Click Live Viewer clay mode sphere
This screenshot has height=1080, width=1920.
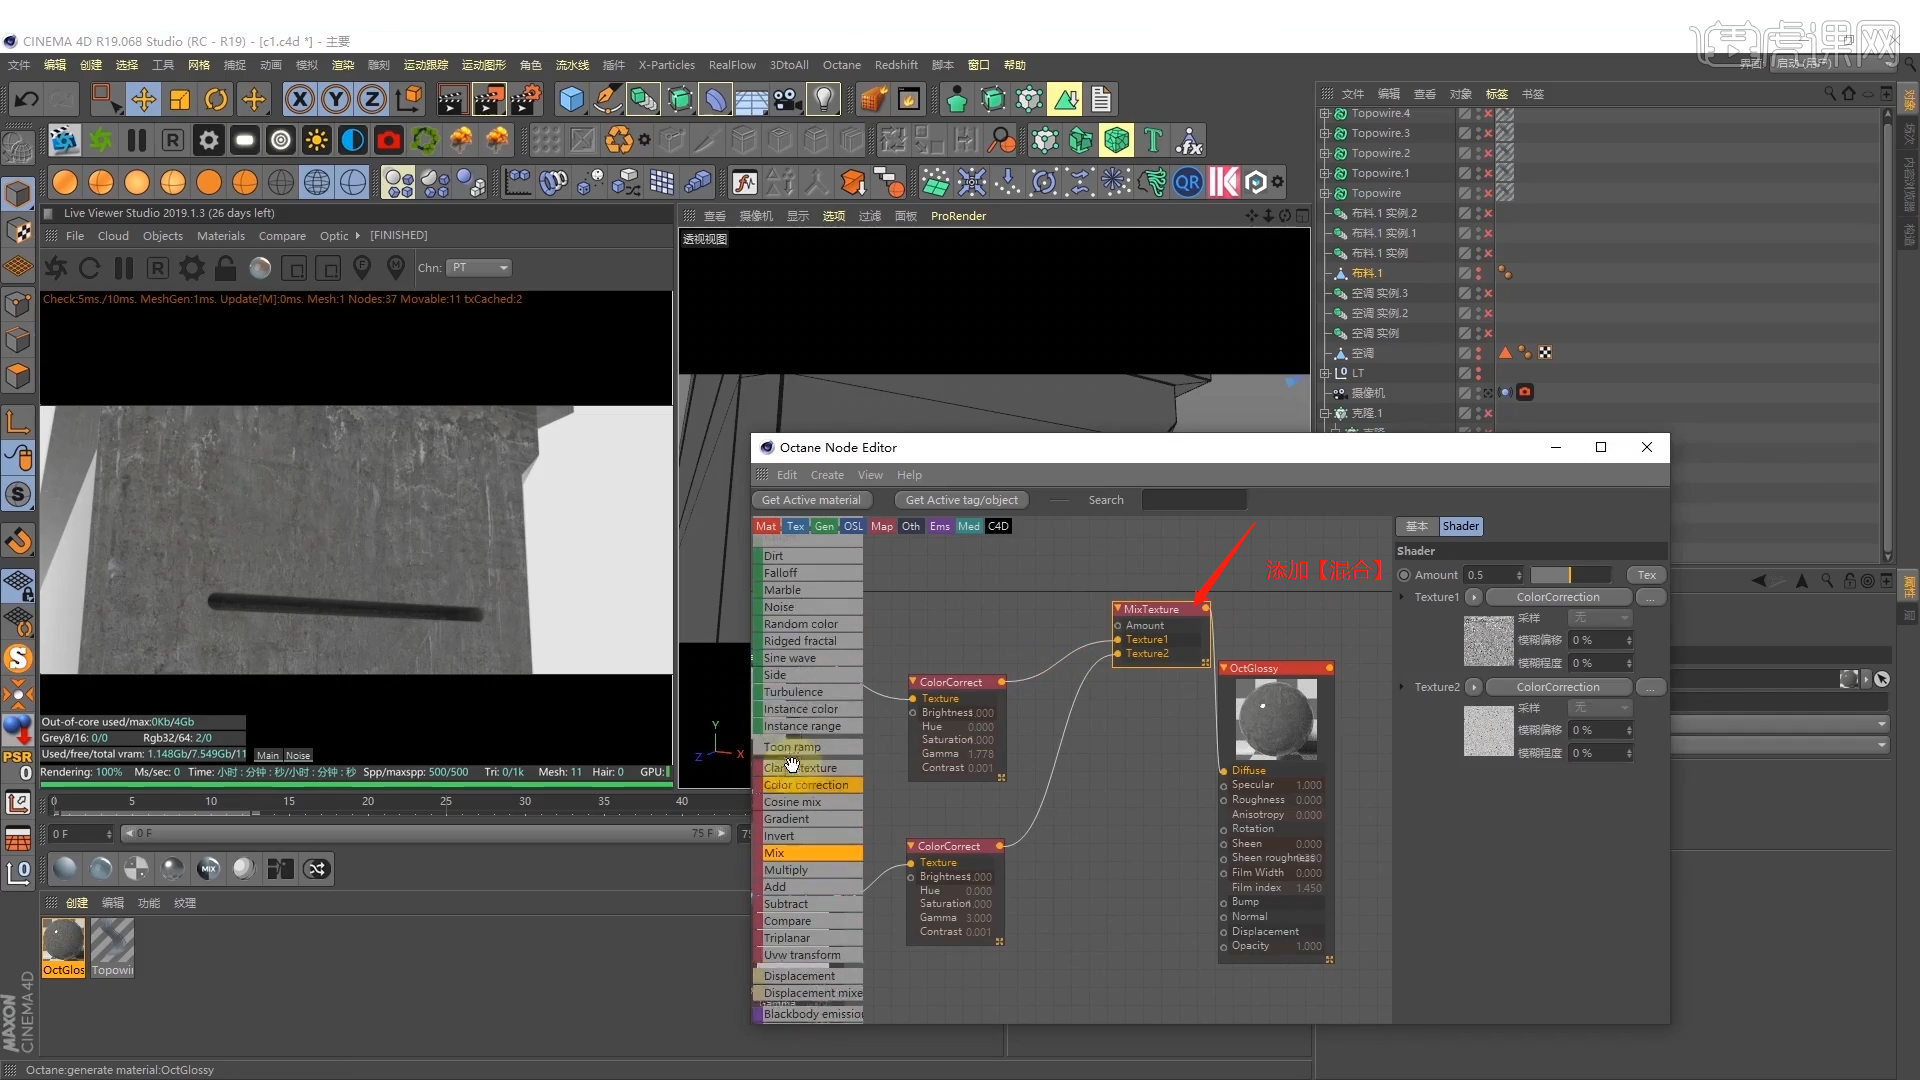[x=260, y=268]
